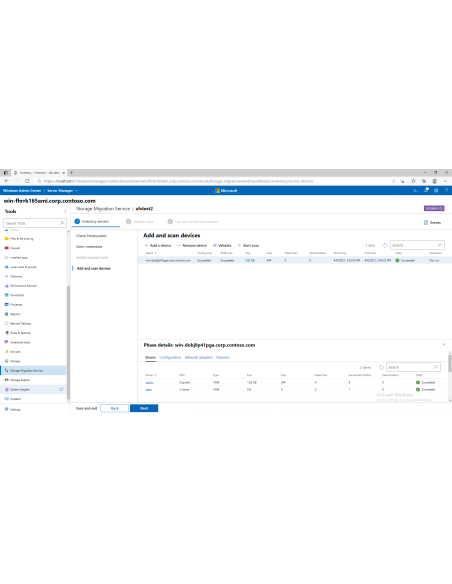Focus the Search Tools input field
The height and width of the screenshot is (584, 452).
coord(35,223)
